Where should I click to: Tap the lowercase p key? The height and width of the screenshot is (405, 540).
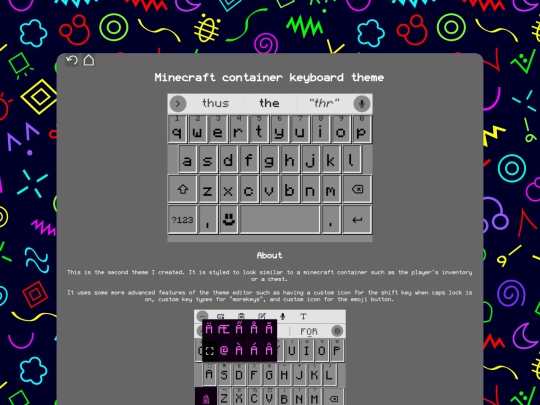(x=361, y=129)
